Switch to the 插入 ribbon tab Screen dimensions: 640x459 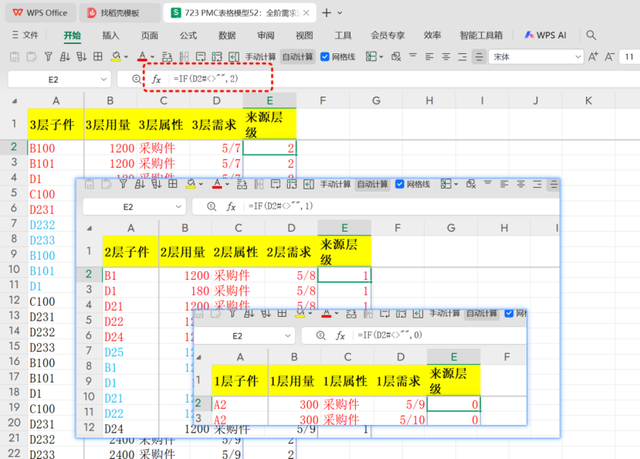click(x=111, y=35)
